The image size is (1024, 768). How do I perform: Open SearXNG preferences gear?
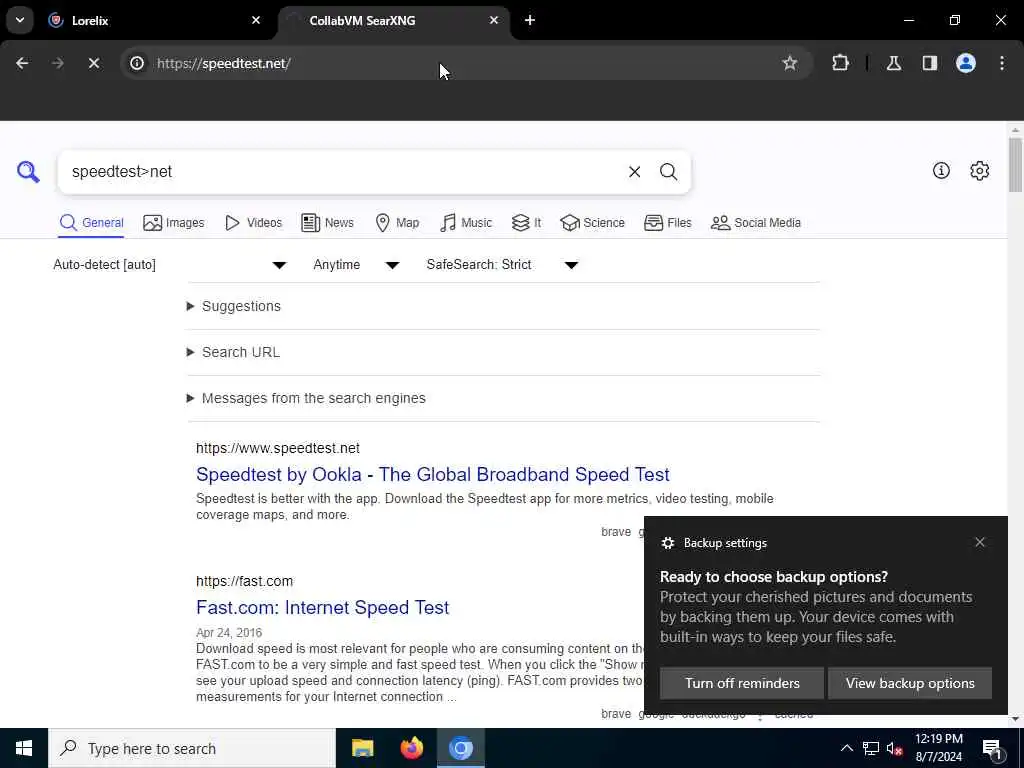coord(979,170)
